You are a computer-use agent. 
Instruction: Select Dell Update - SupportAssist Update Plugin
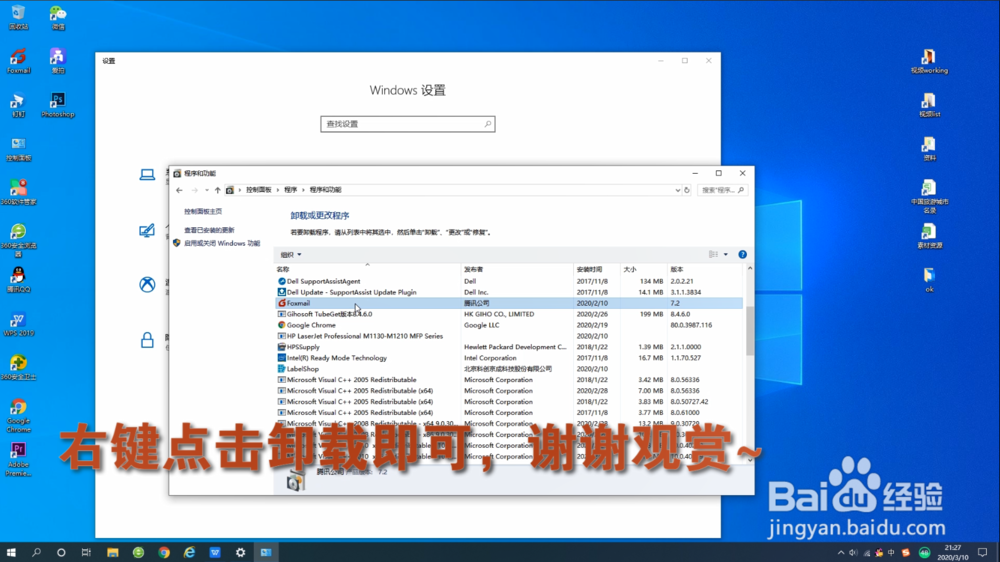tap(508, 292)
